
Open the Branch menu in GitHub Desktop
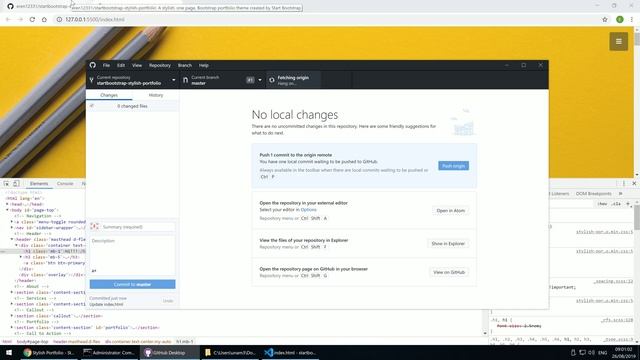184,65
